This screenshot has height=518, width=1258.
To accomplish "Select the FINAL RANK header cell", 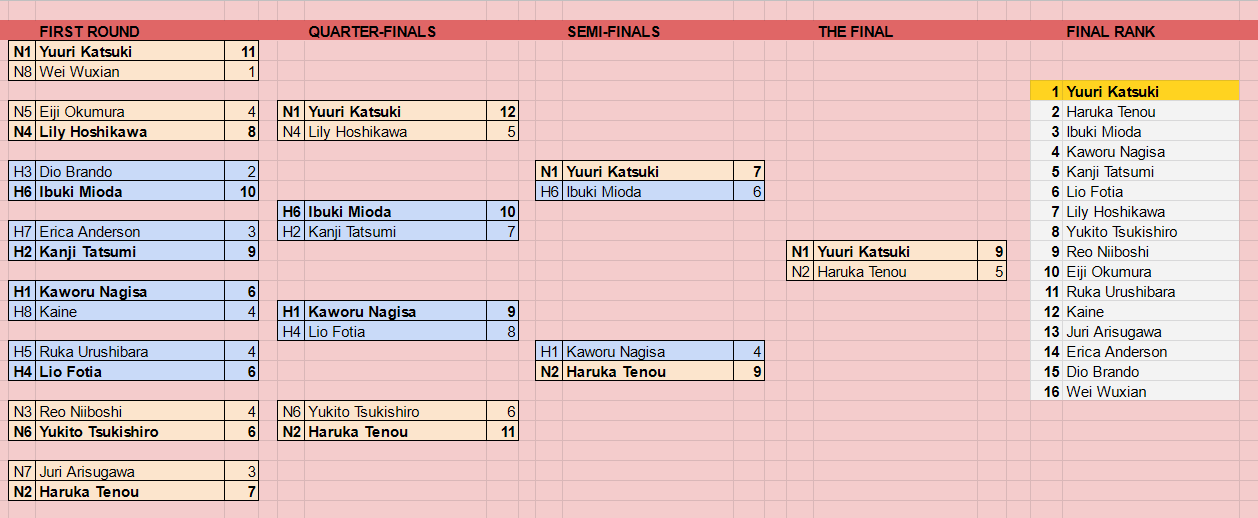I will (1111, 32).
